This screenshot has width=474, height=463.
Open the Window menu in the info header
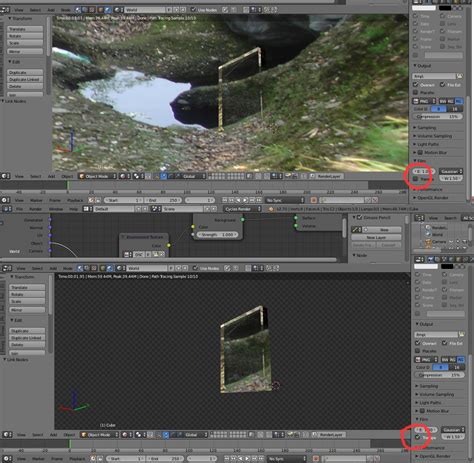point(56,209)
